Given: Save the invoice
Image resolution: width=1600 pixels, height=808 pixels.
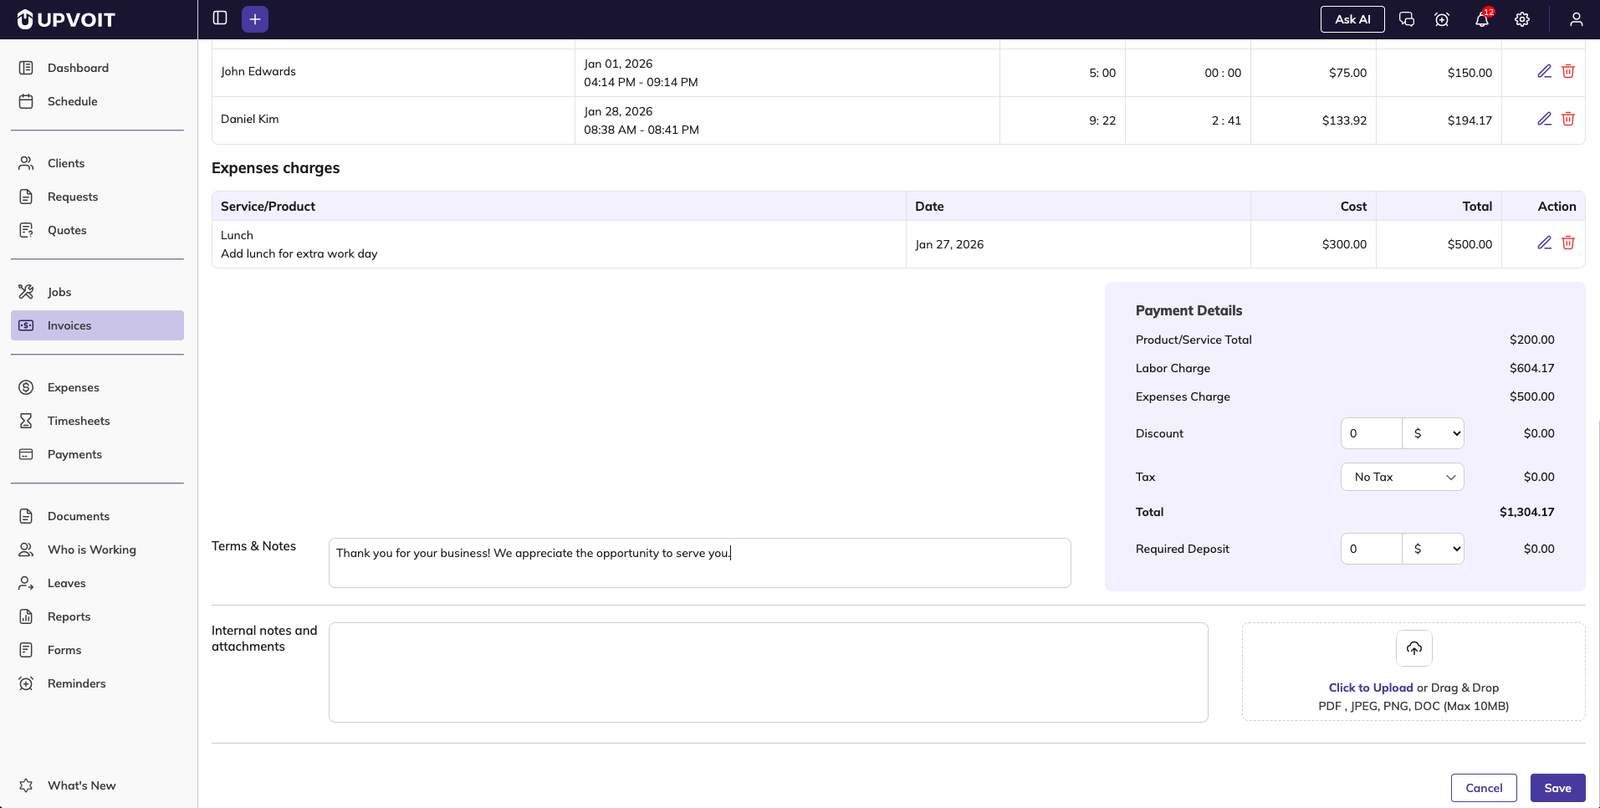Looking at the screenshot, I should (1557, 788).
